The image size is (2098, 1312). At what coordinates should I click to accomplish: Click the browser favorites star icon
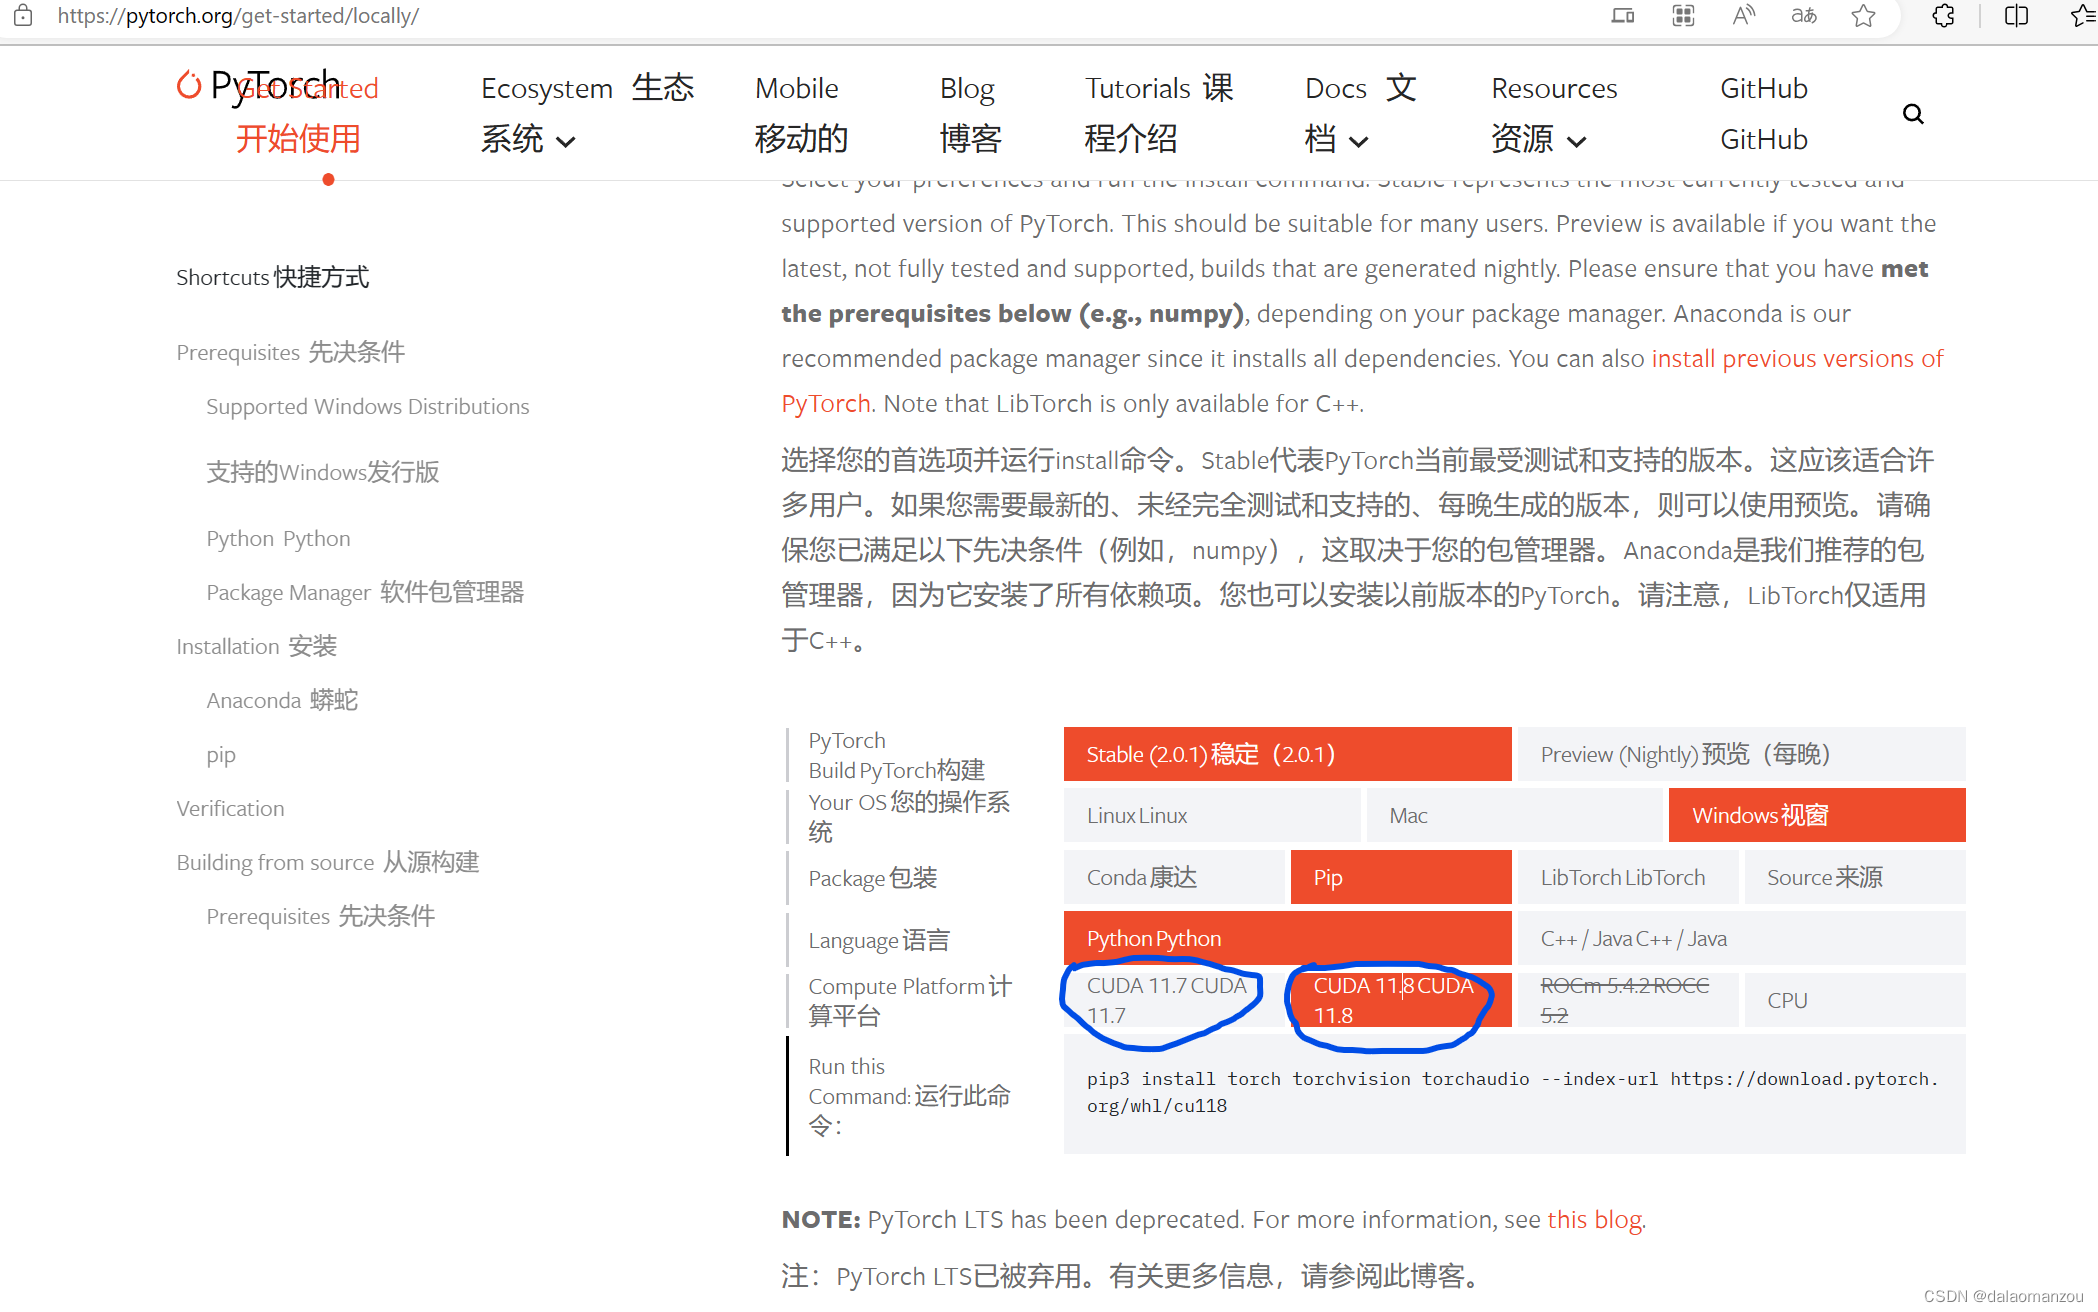[1863, 16]
